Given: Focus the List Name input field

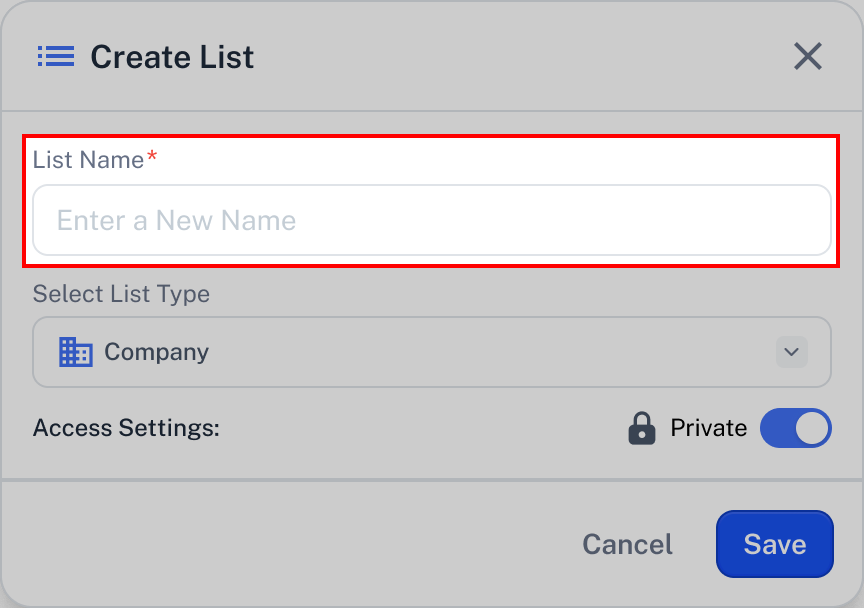Looking at the screenshot, I should [x=432, y=220].
